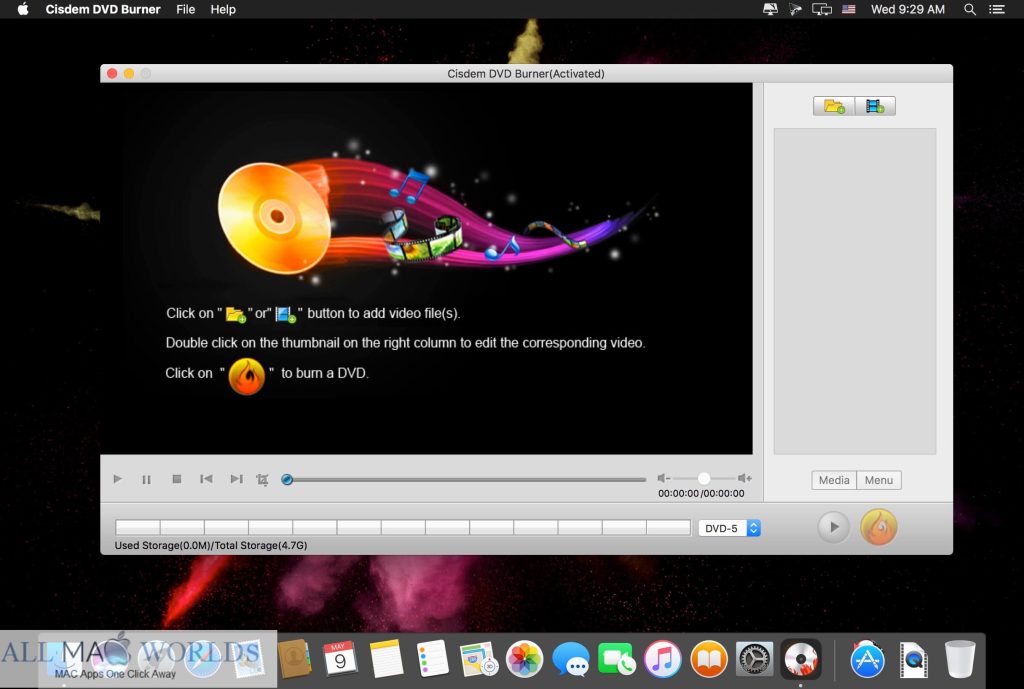The height and width of the screenshot is (689, 1024).
Task: Click the flame burn DVD button
Action: pyautogui.click(x=878, y=527)
